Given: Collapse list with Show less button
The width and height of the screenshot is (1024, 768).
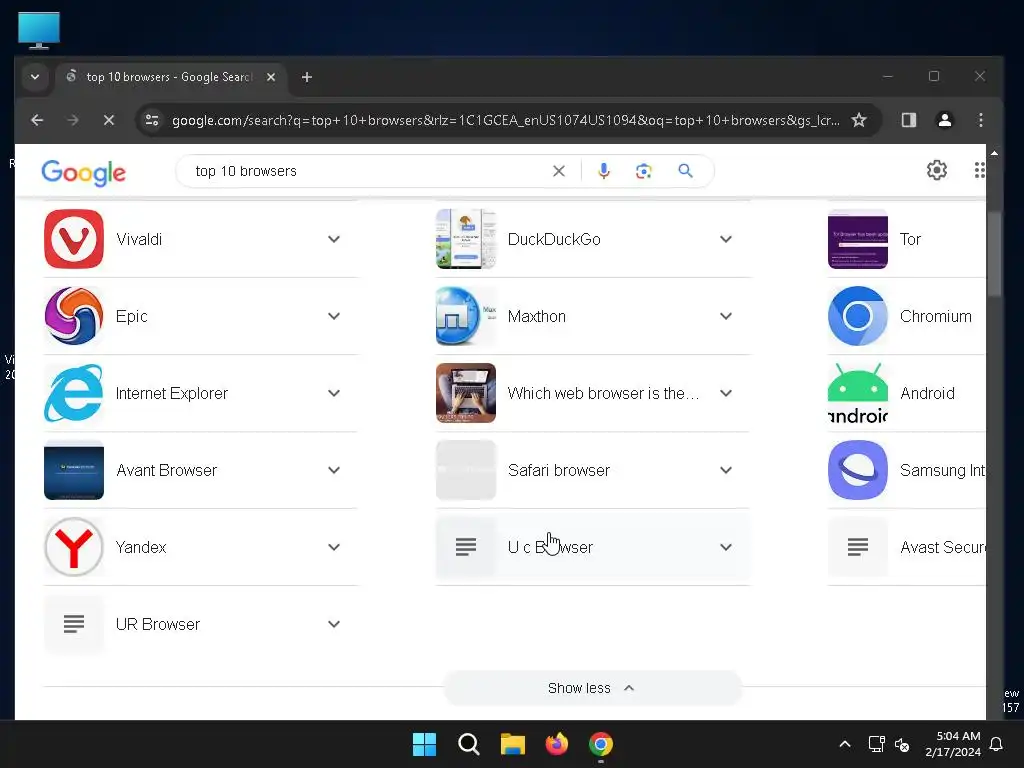Looking at the screenshot, I should (x=592, y=688).
